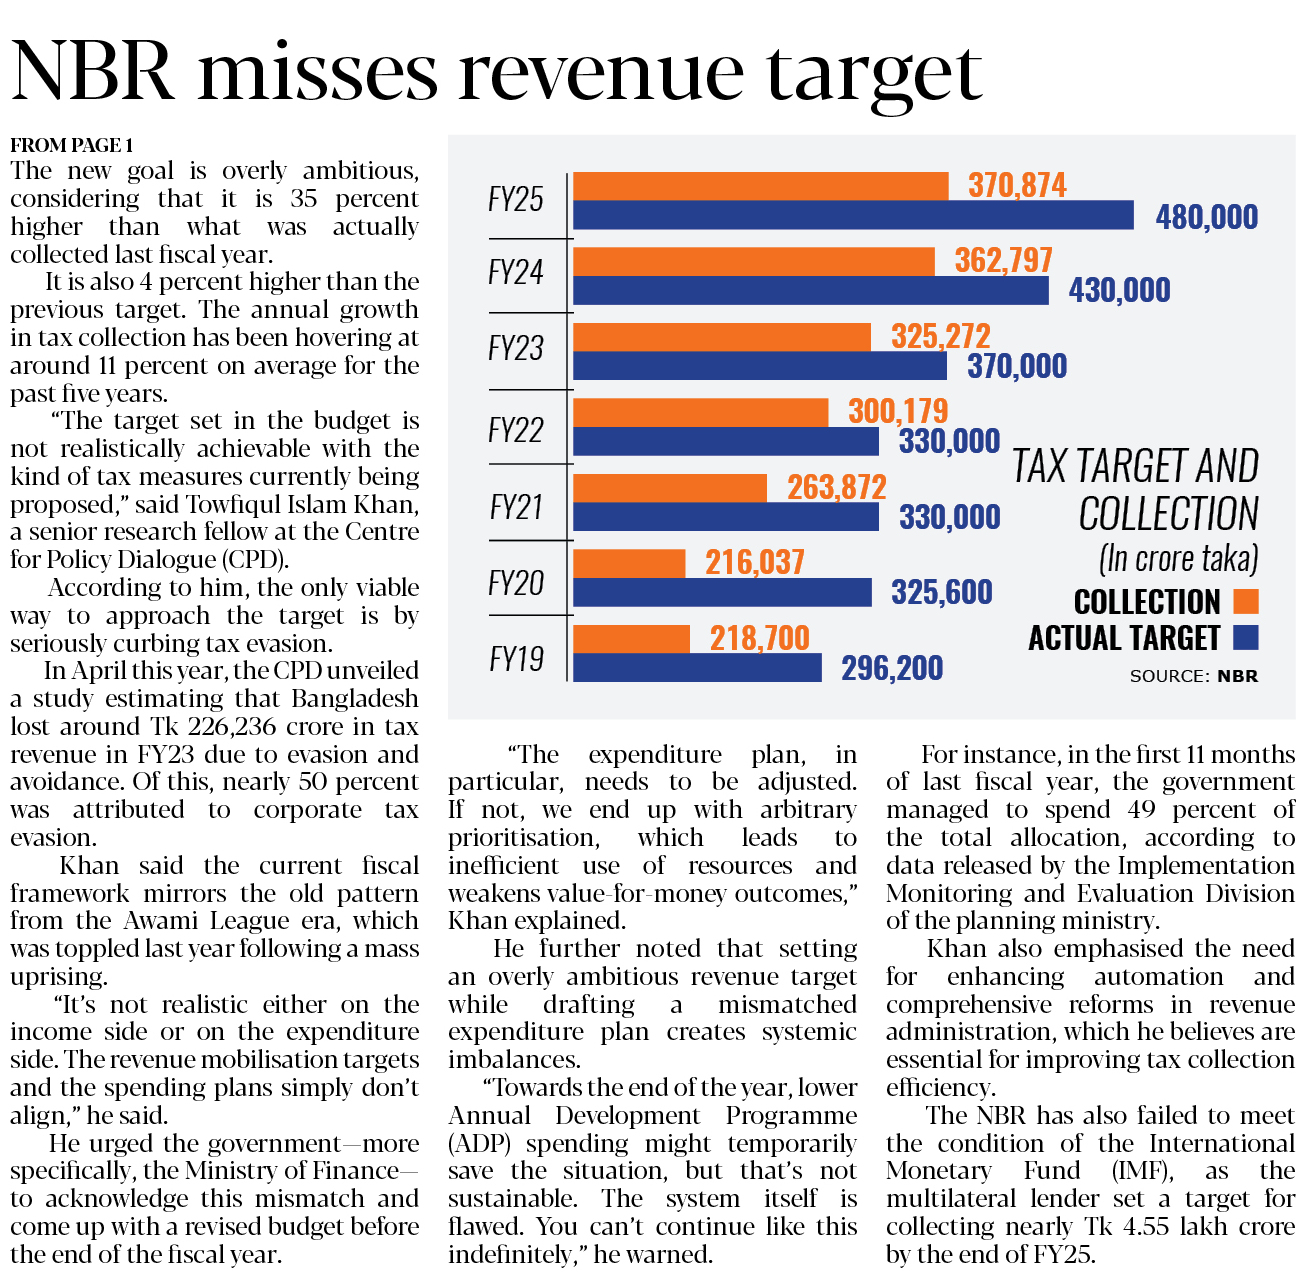Click the "TAX TARGET AND COLLECTION" chart title

[x=1136, y=490]
